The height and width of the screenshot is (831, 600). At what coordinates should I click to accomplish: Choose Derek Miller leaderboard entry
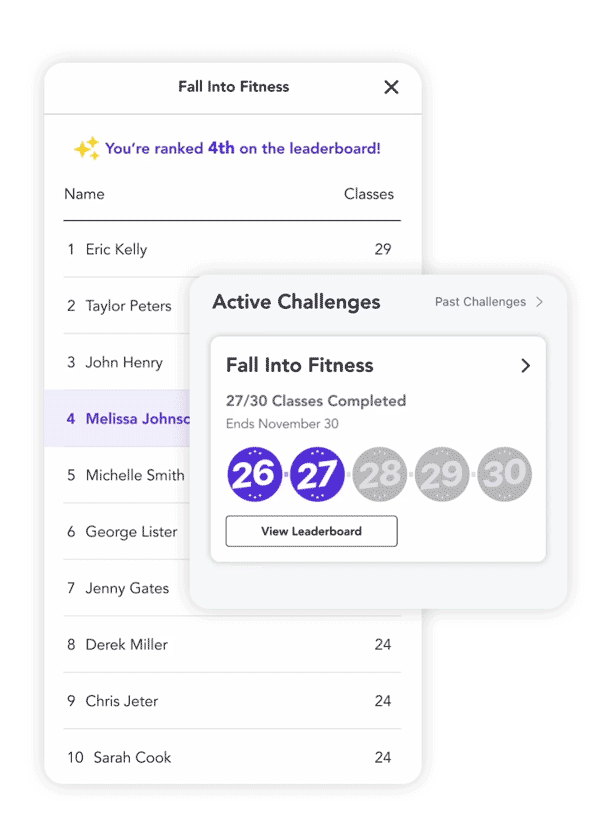tap(232, 644)
